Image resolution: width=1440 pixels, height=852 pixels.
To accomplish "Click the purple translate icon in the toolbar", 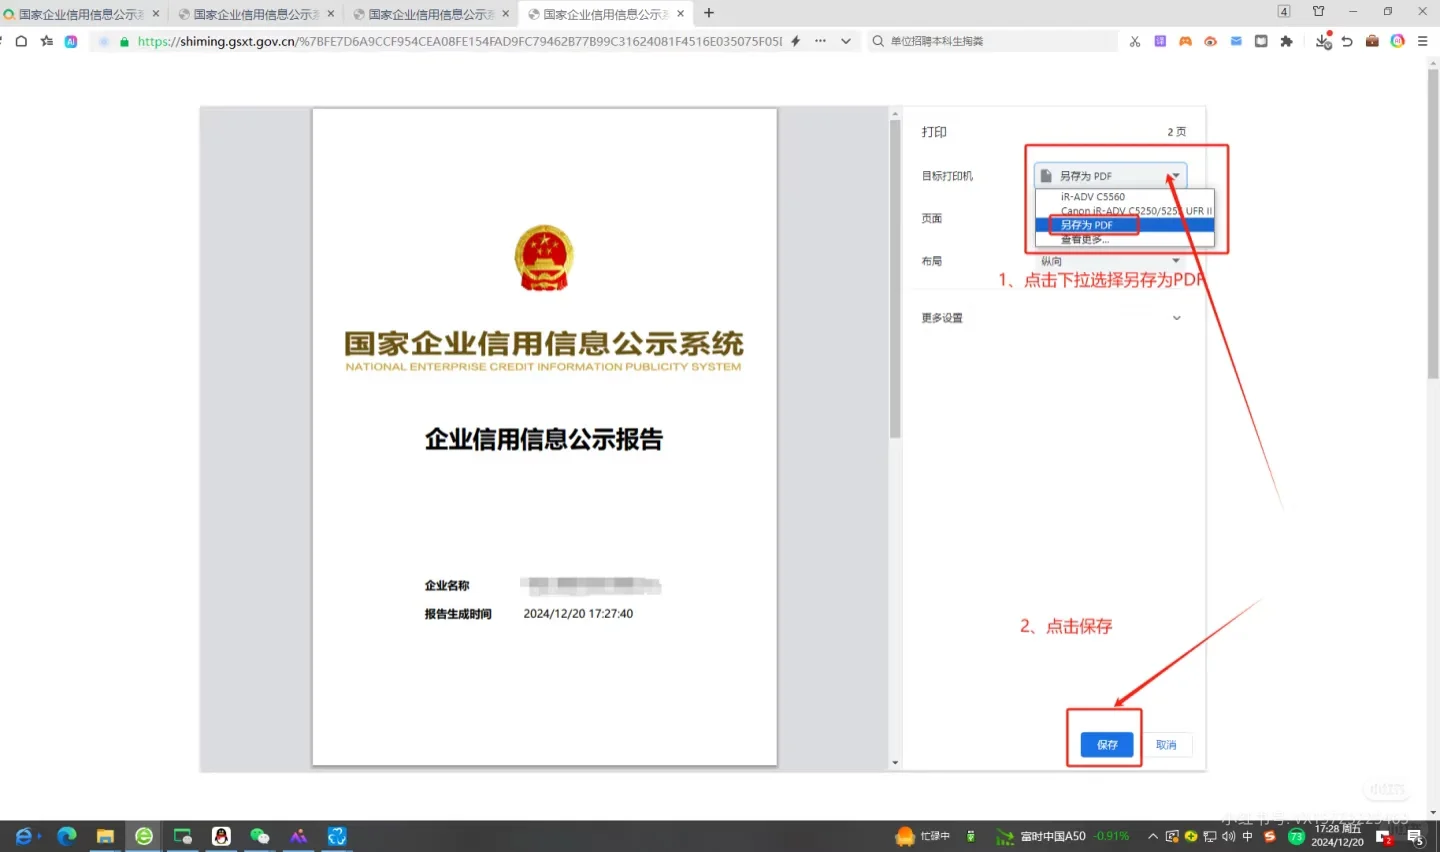I will pyautogui.click(x=1160, y=41).
